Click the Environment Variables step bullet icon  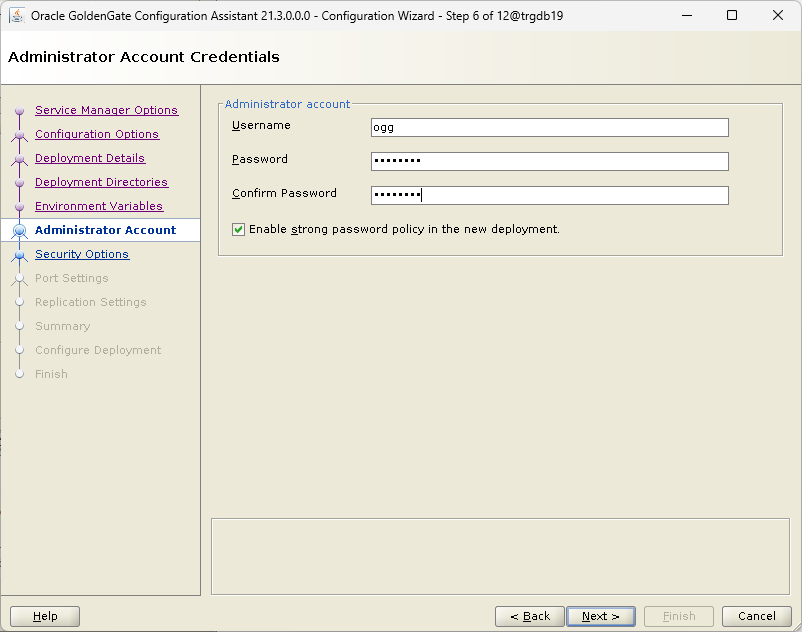click(19, 207)
